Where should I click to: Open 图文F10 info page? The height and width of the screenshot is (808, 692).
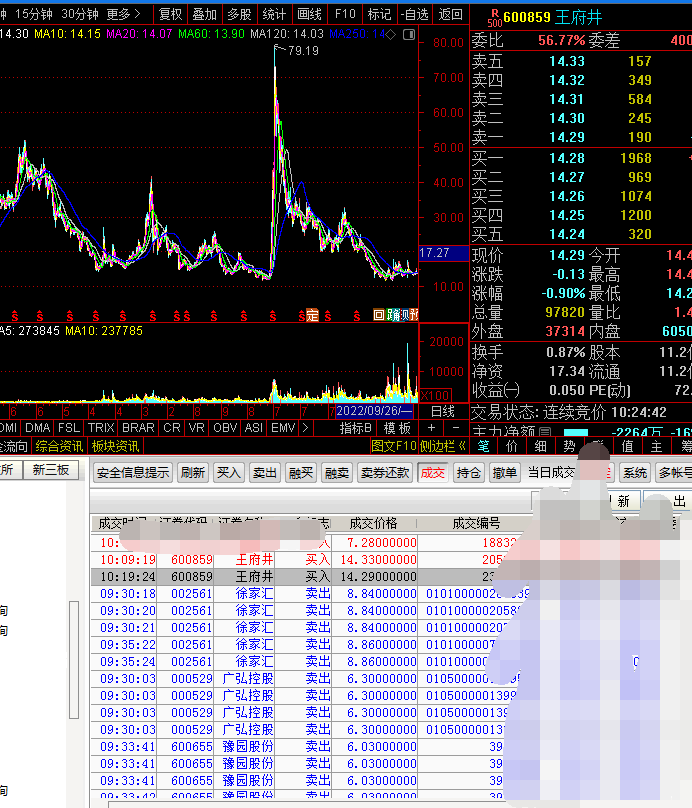[394, 446]
